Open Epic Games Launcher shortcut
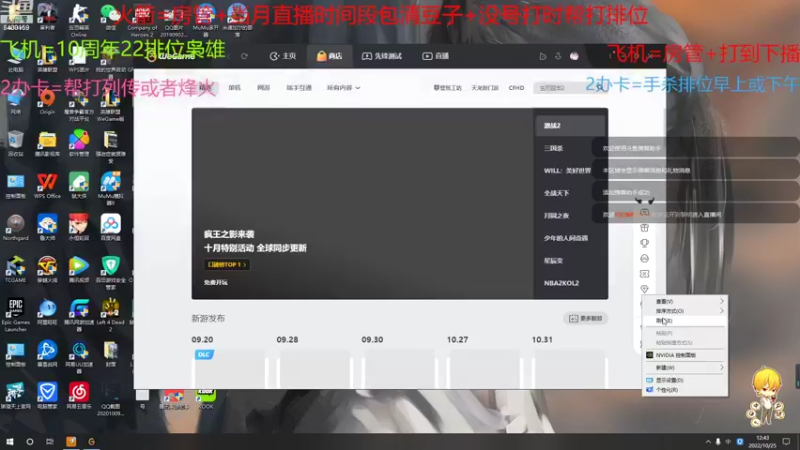Screen dimensions: 800x450 tap(15, 315)
